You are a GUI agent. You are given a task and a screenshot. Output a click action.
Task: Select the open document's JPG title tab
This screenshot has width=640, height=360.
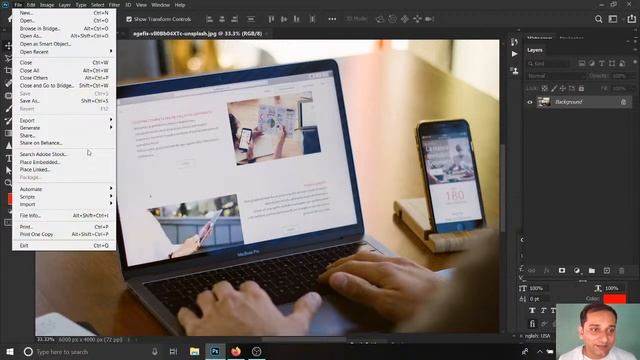coord(197,33)
